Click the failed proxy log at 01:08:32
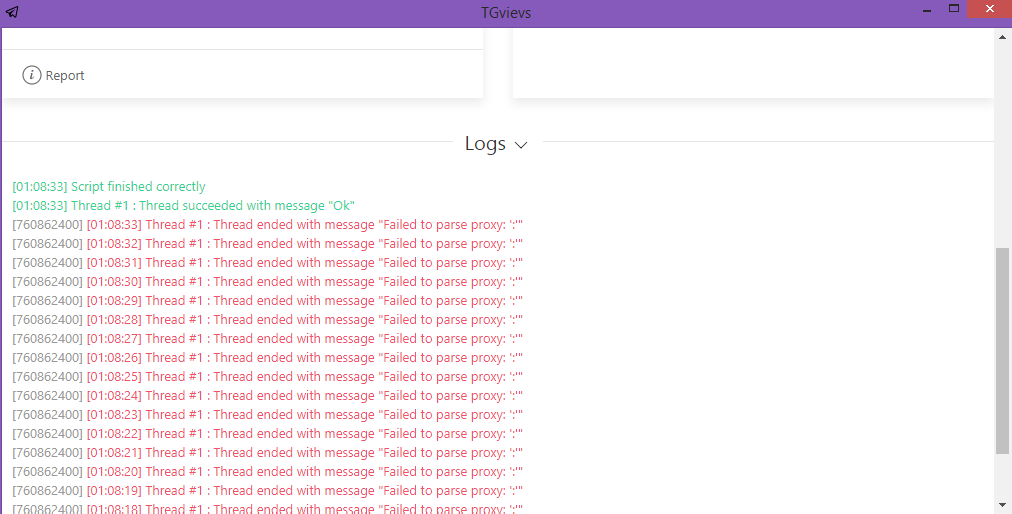The image size is (1012, 514). click(x=268, y=244)
